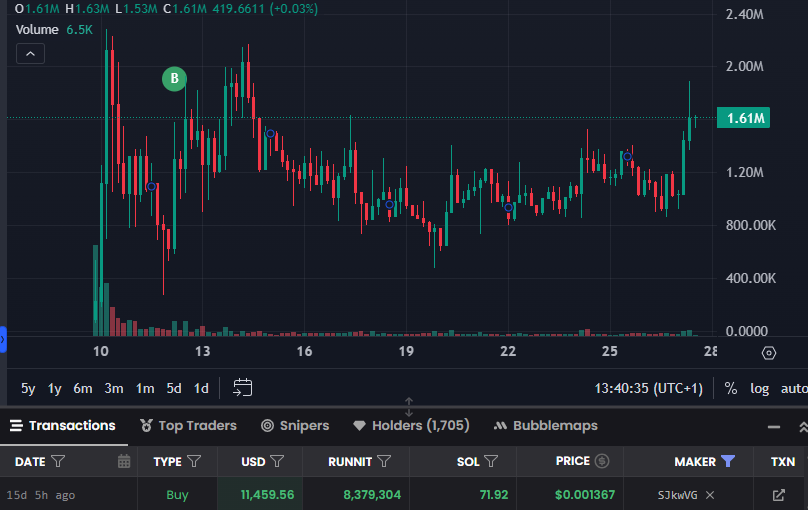Select the 6m time range

83,388
